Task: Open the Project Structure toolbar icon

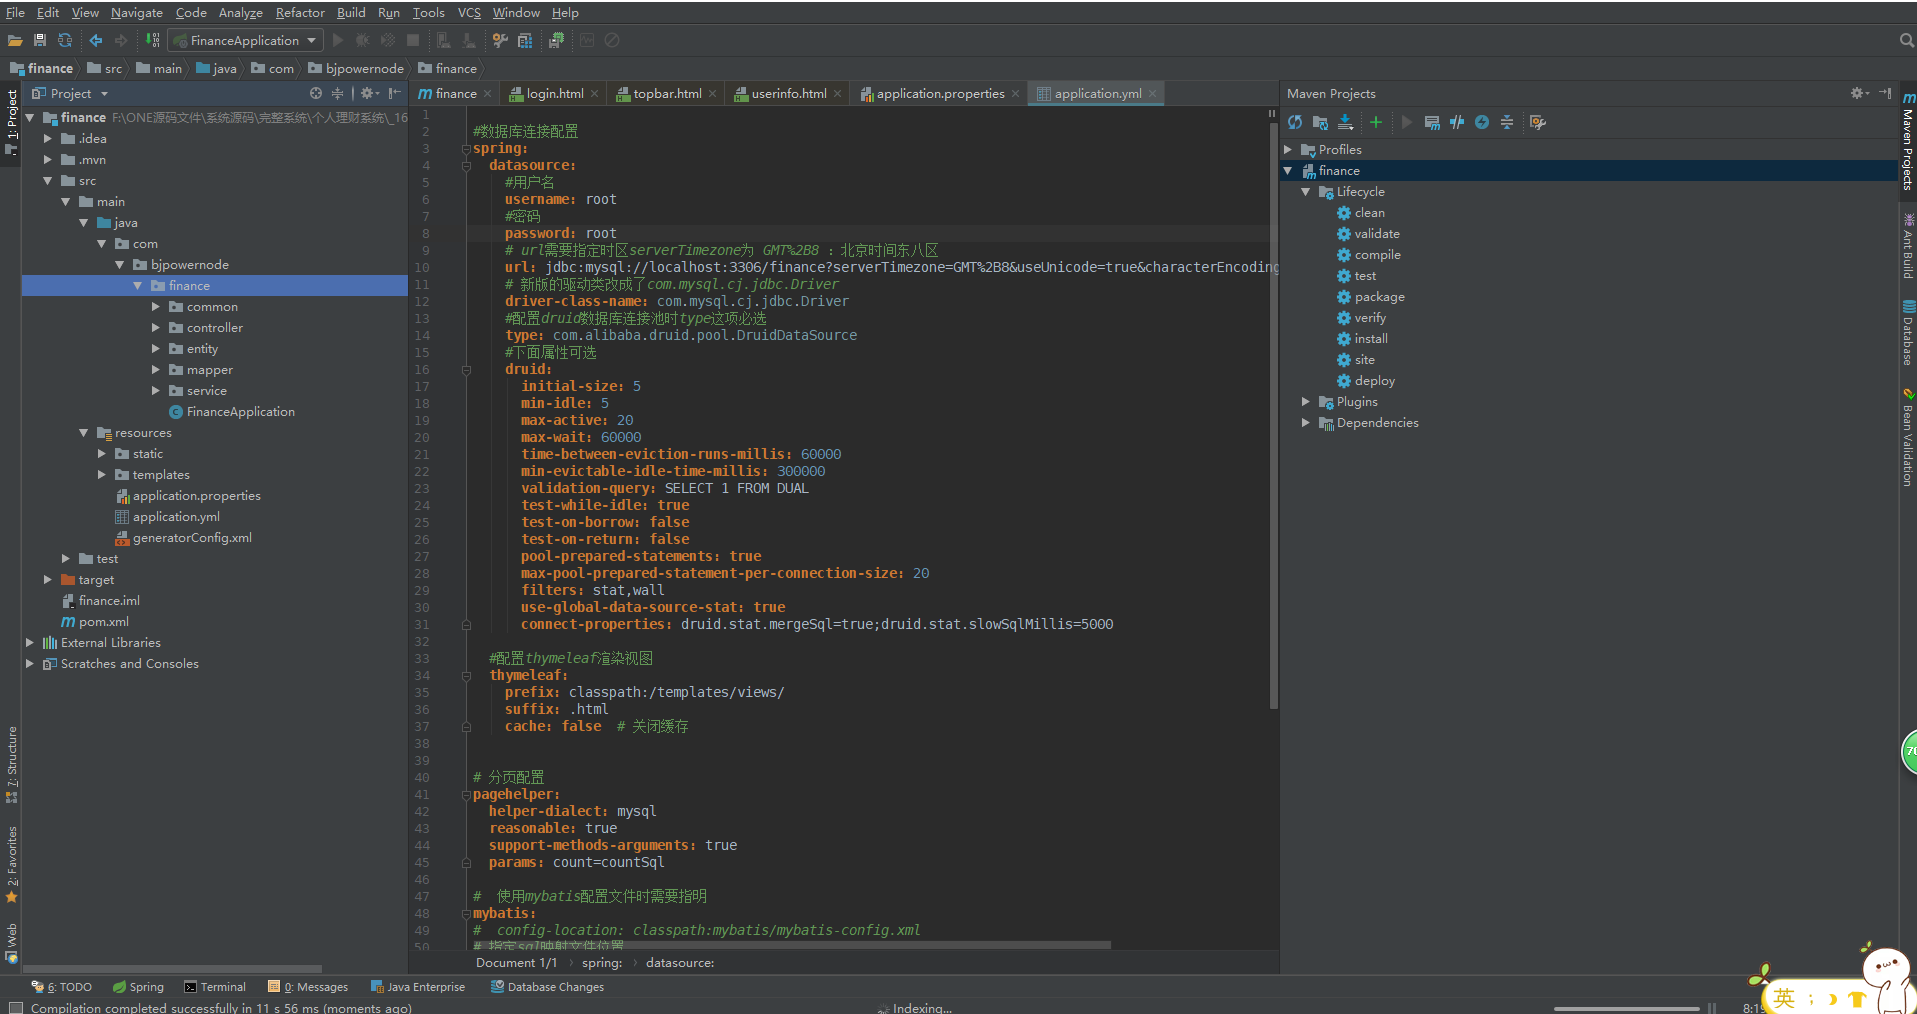Action: (525, 40)
